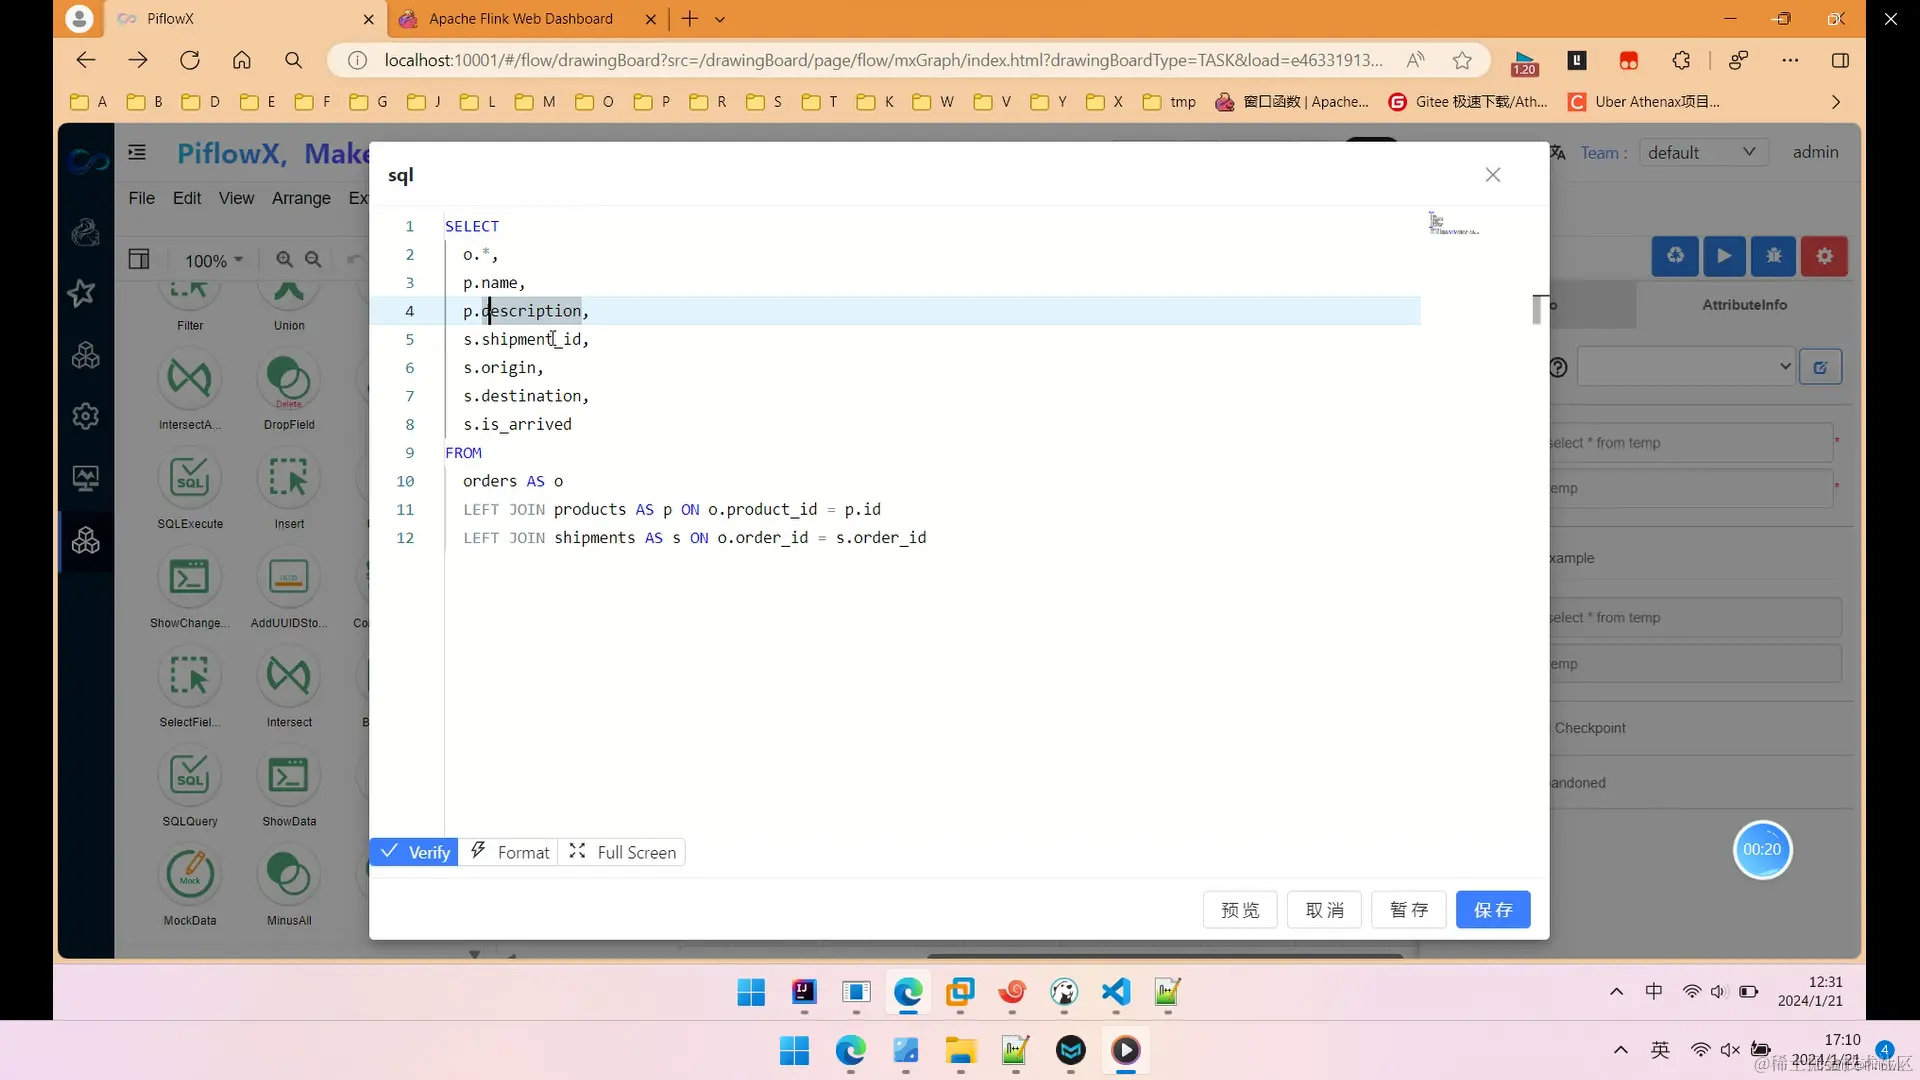Toggle Full Screen editor mode
The width and height of the screenshot is (1920, 1080).
click(623, 852)
